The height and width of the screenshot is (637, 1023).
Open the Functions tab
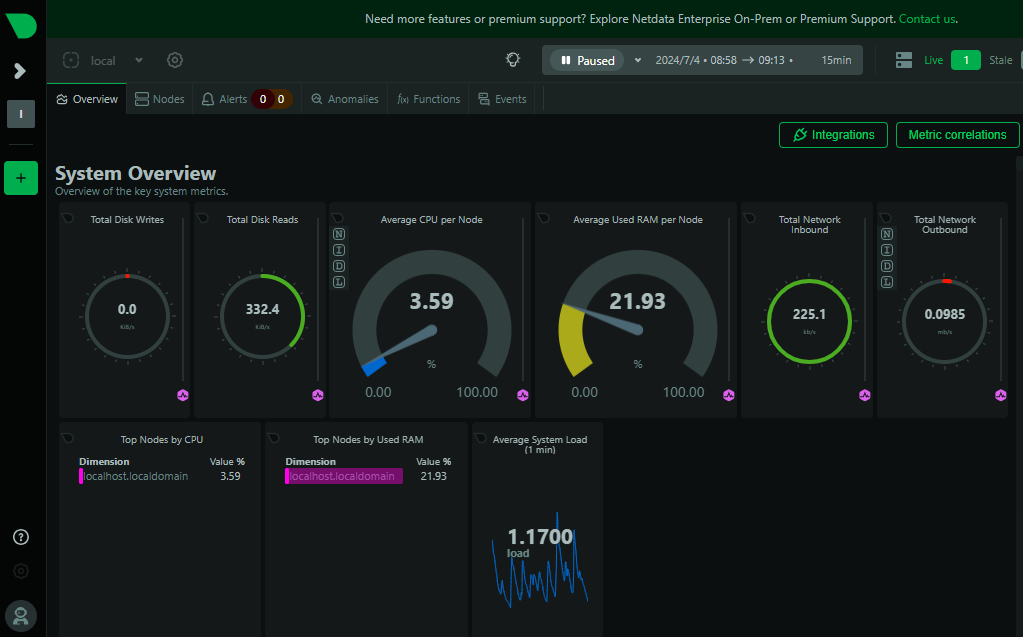(429, 99)
